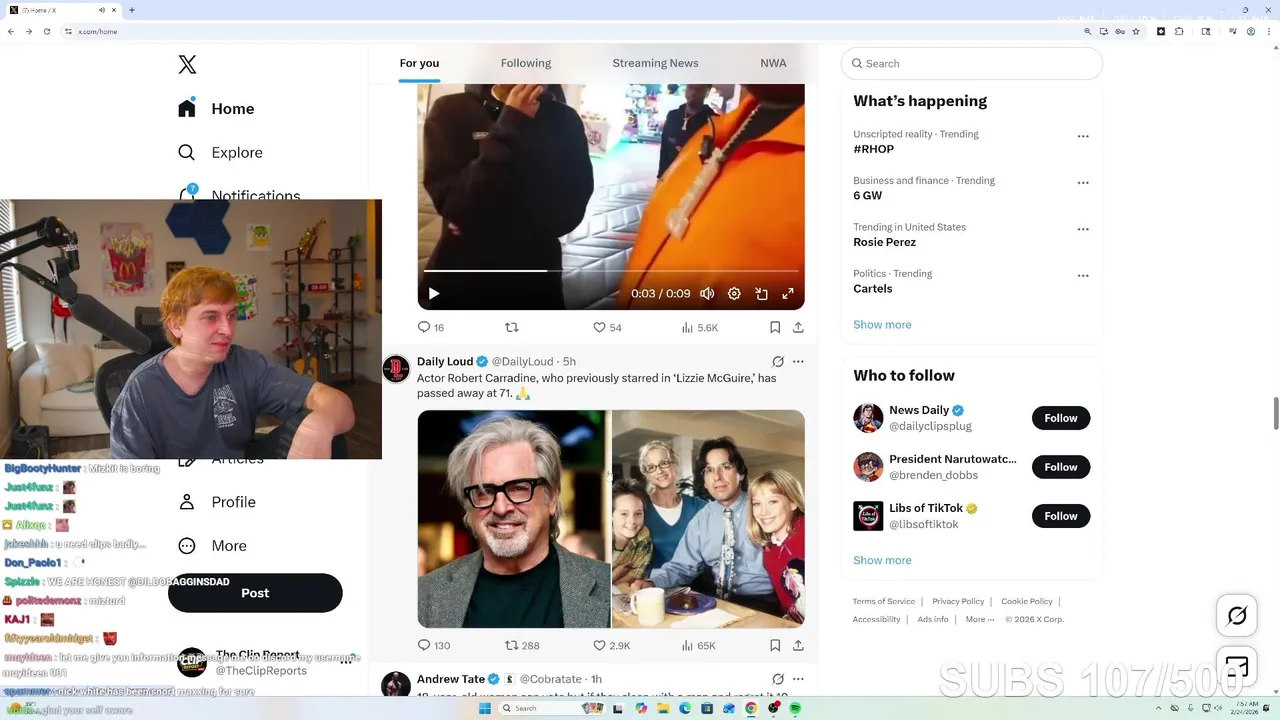
Task: Open more options for Cartels trend
Action: [x=1083, y=276]
